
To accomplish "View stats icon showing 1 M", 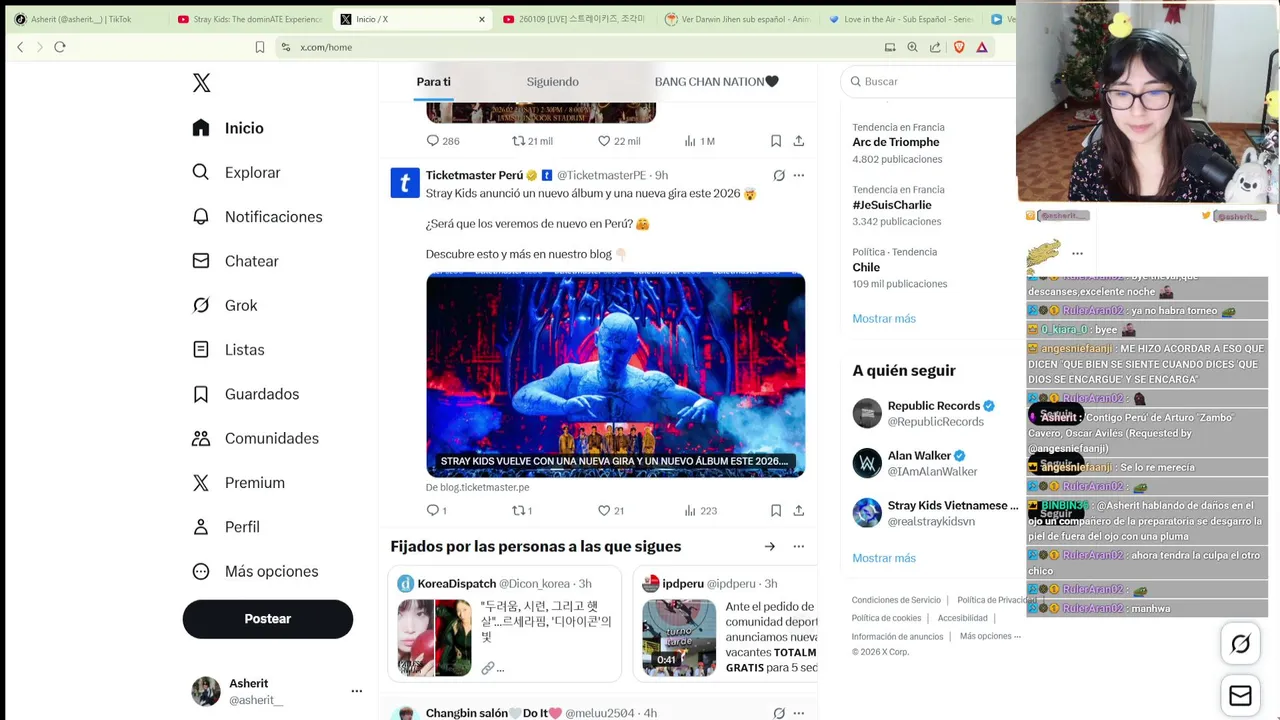I will [690, 141].
